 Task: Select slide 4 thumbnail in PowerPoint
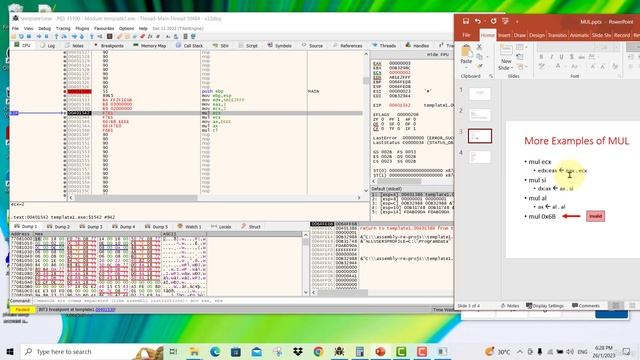480,157
